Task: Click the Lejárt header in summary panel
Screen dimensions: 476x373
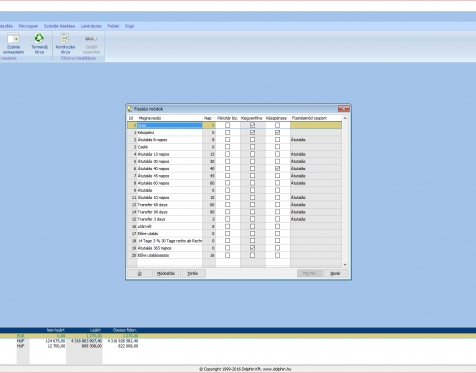Action: [x=95, y=330]
